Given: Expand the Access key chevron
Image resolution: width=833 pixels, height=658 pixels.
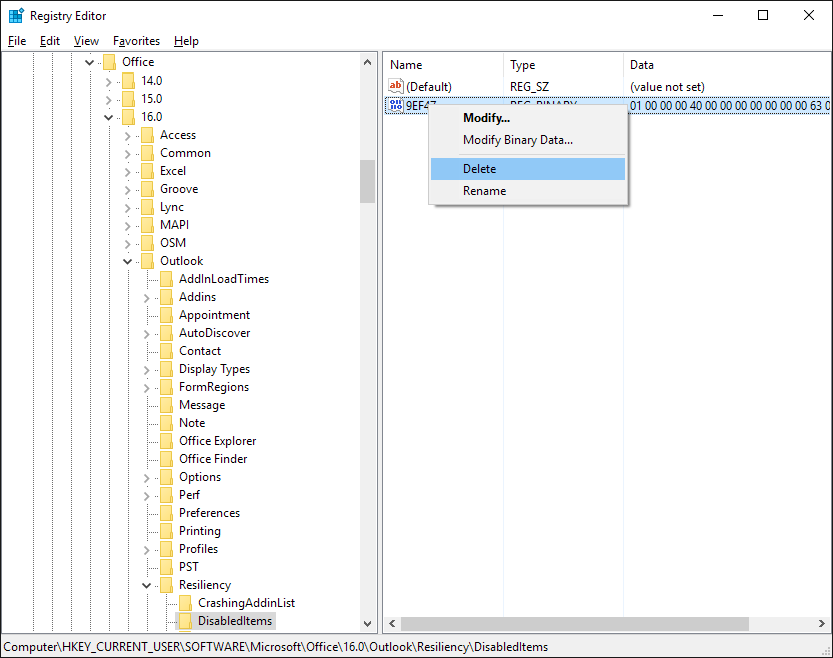Looking at the screenshot, I should tap(128, 136).
